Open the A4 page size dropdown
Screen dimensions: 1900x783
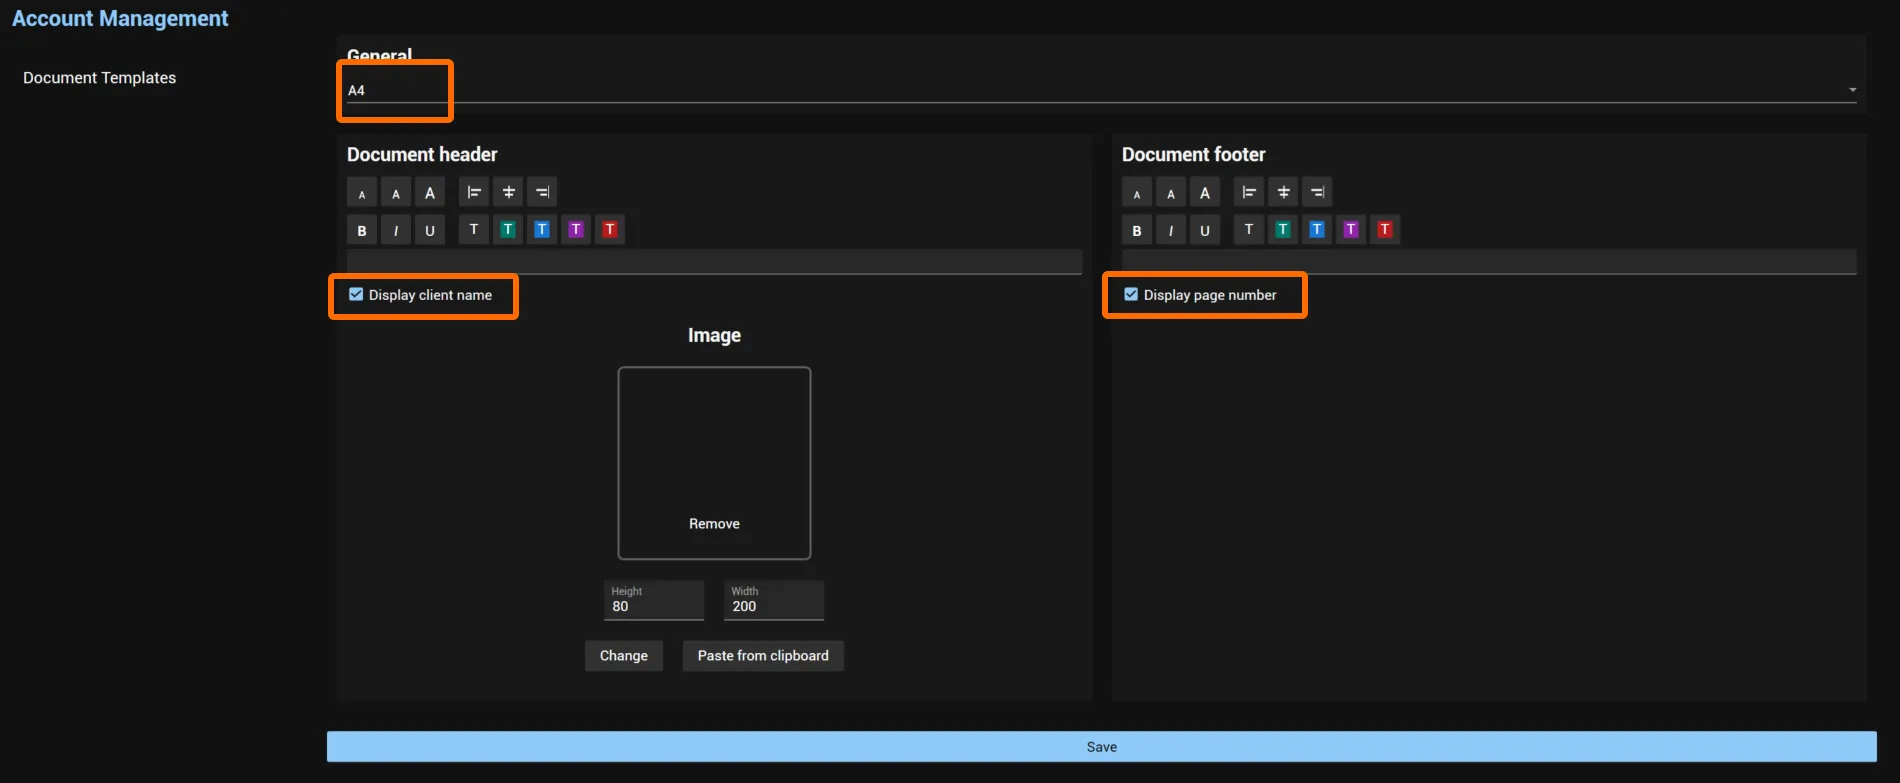[1101, 90]
